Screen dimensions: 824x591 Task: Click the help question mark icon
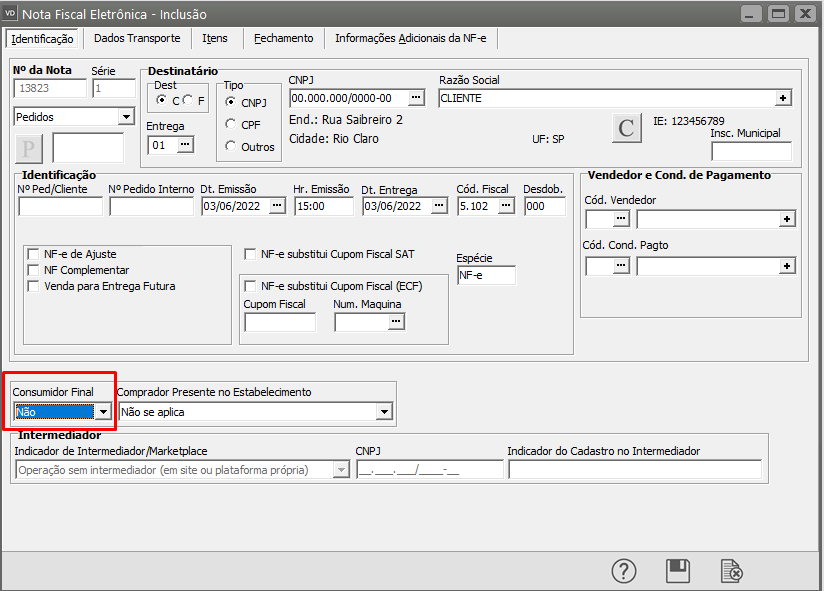point(624,570)
